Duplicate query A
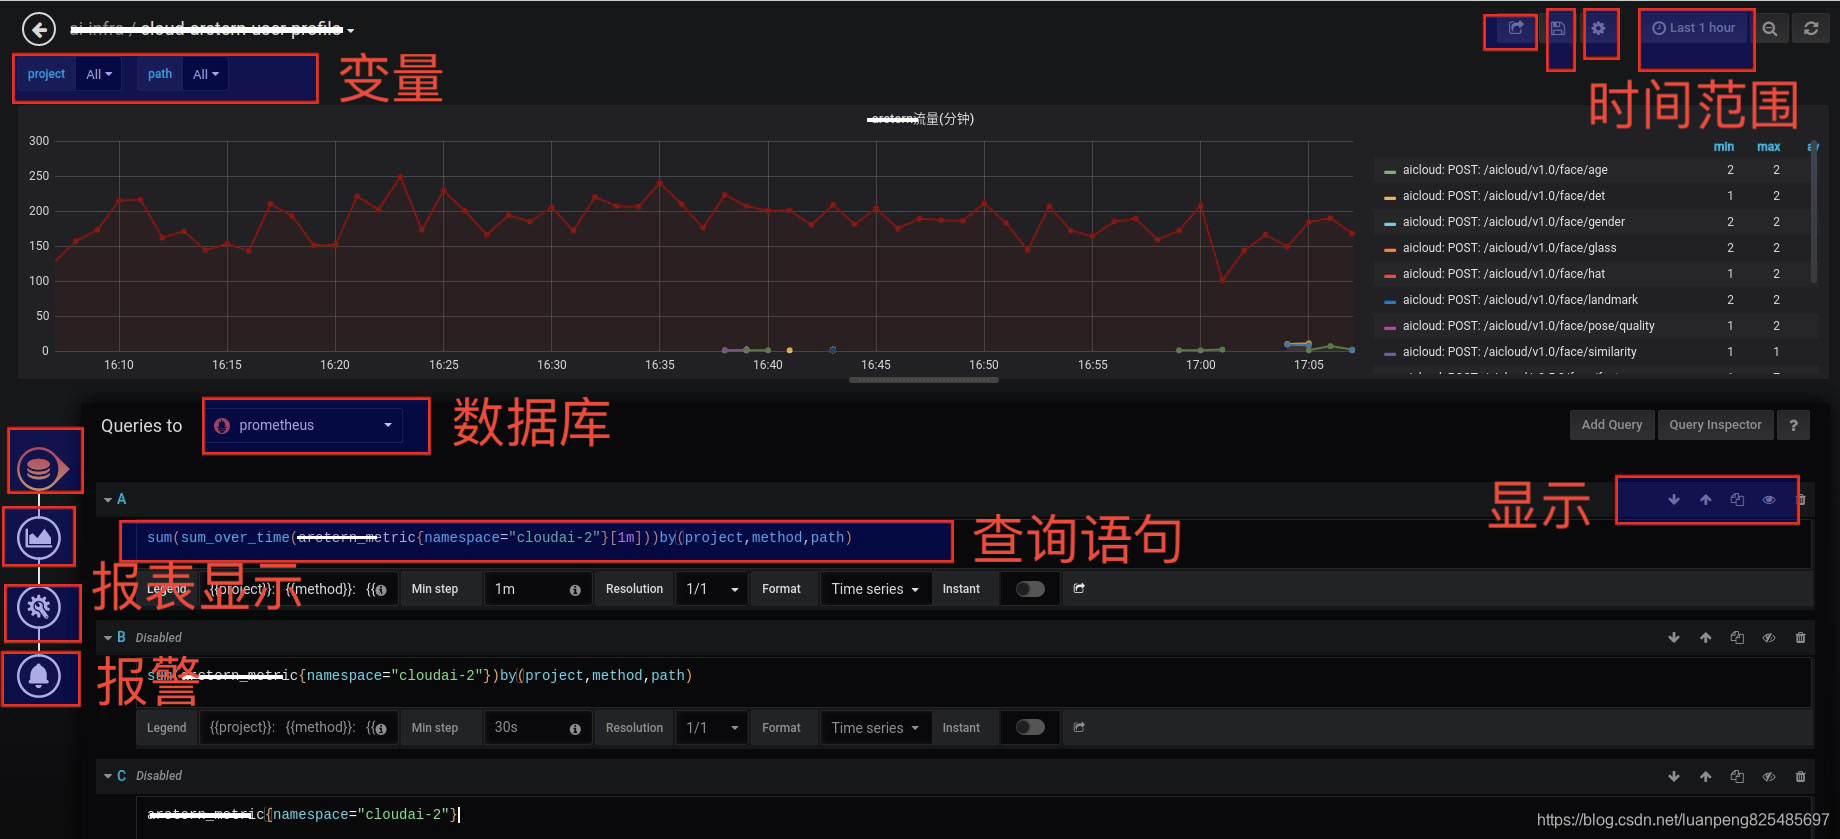Image resolution: width=1840 pixels, height=839 pixels. (1737, 500)
